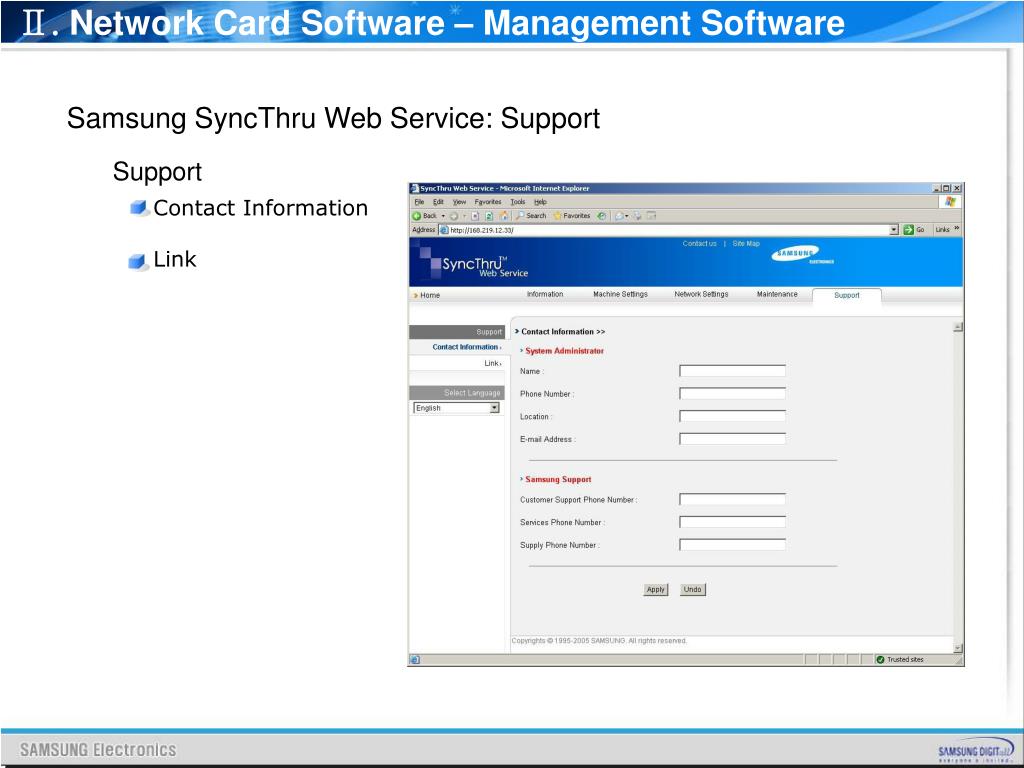Click the Mail envelope icon in toolbar
1024x768 pixels.
pos(618,216)
